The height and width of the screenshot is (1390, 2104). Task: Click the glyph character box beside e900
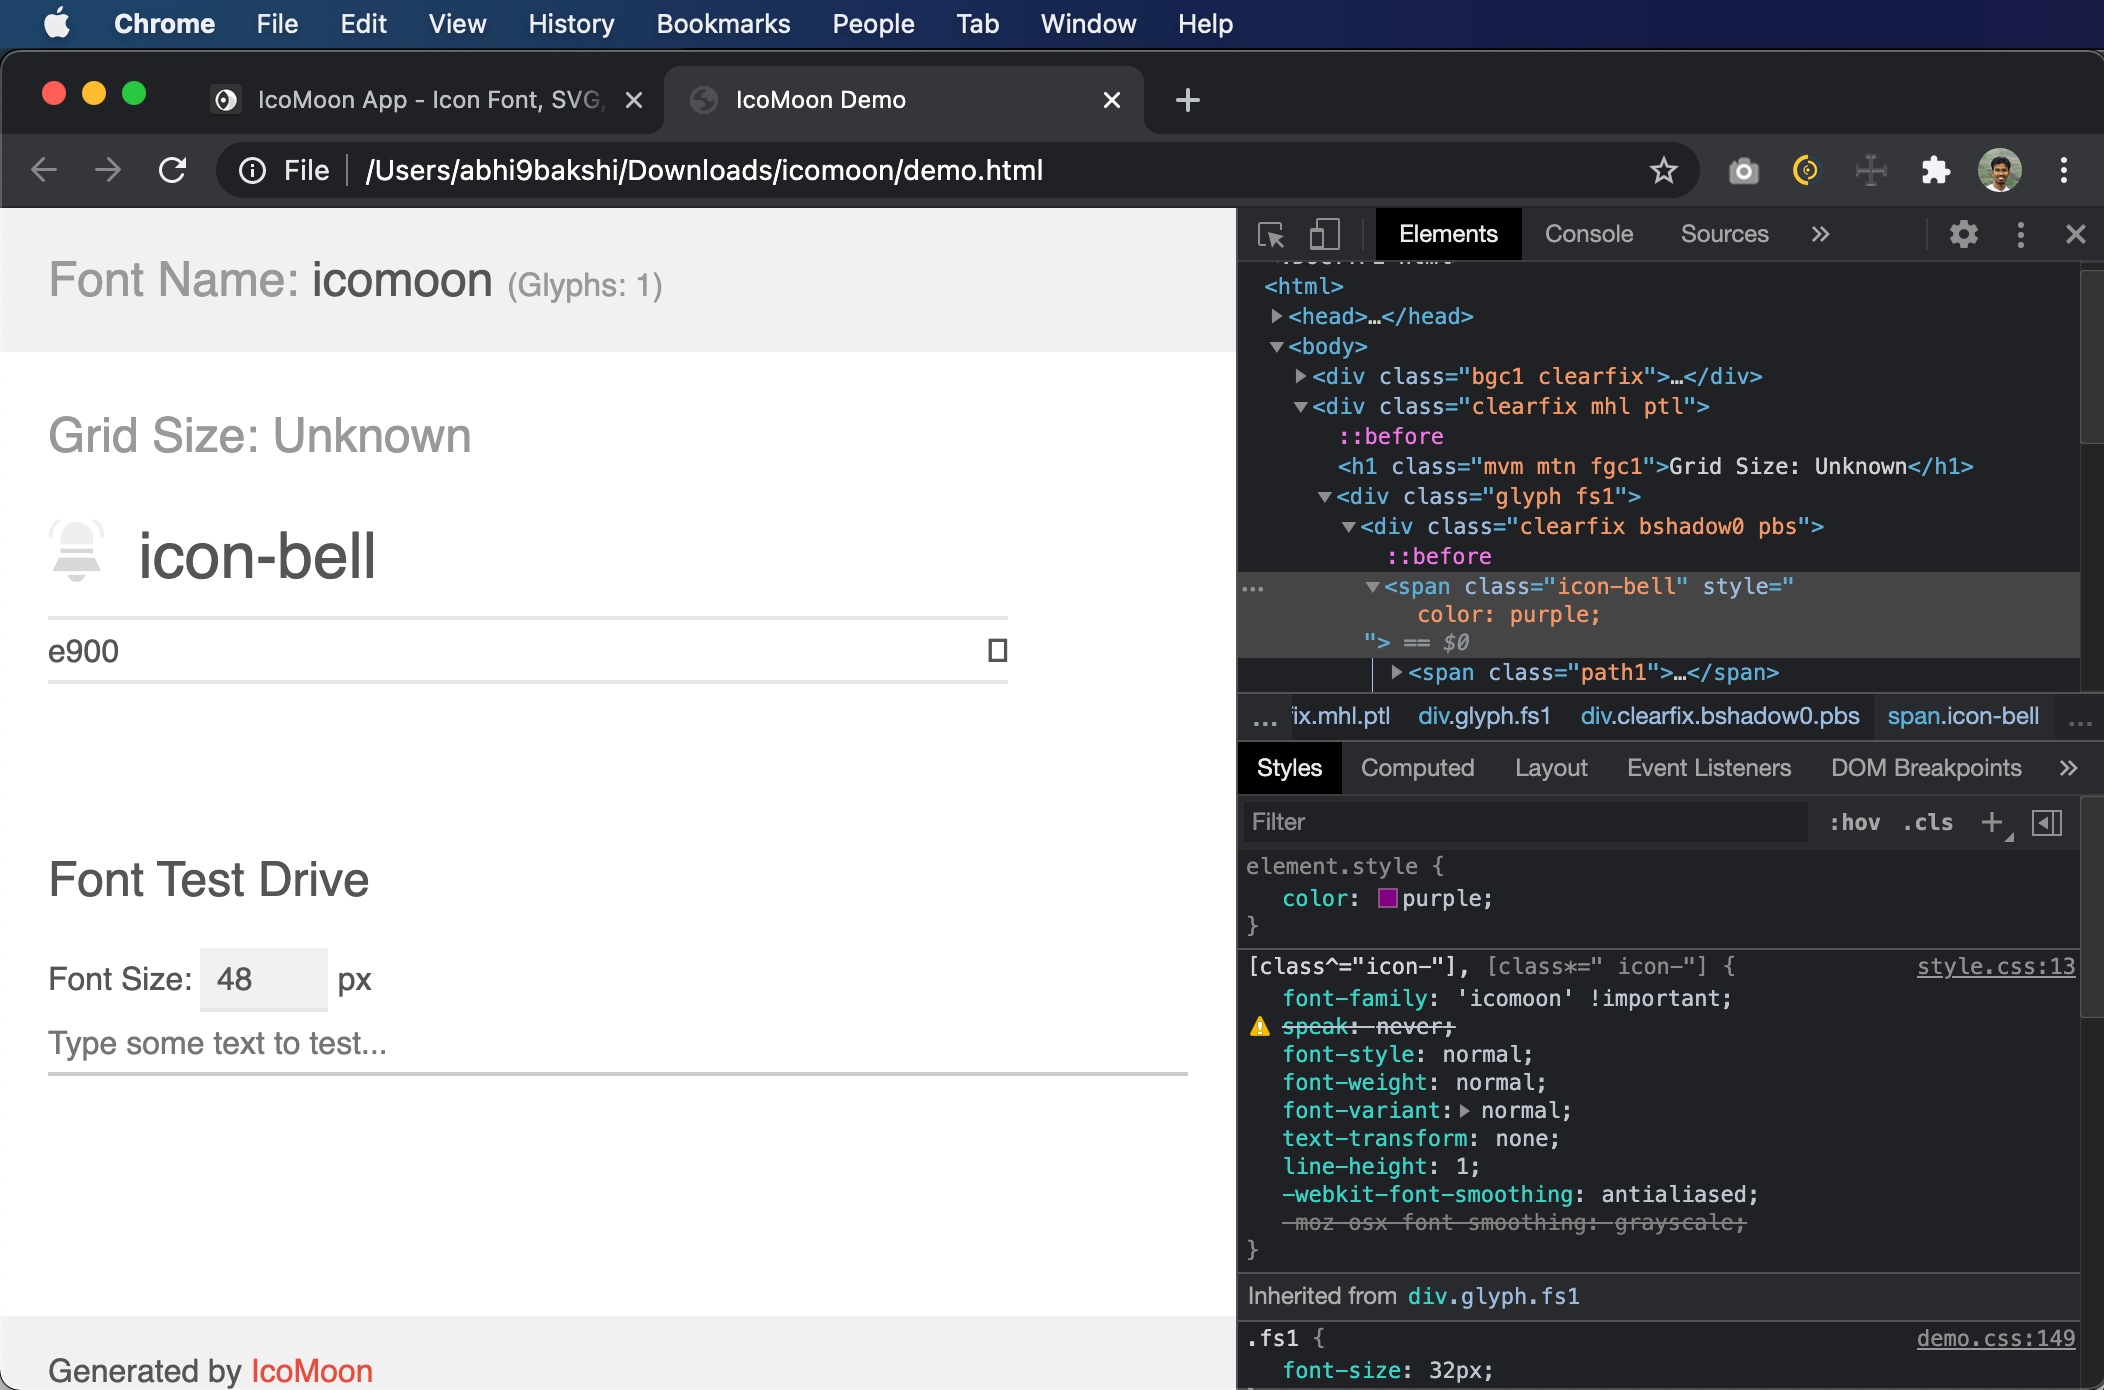click(x=997, y=651)
